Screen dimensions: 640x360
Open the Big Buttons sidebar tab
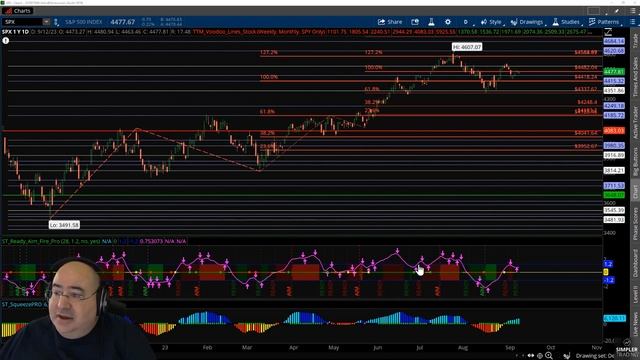(635, 162)
